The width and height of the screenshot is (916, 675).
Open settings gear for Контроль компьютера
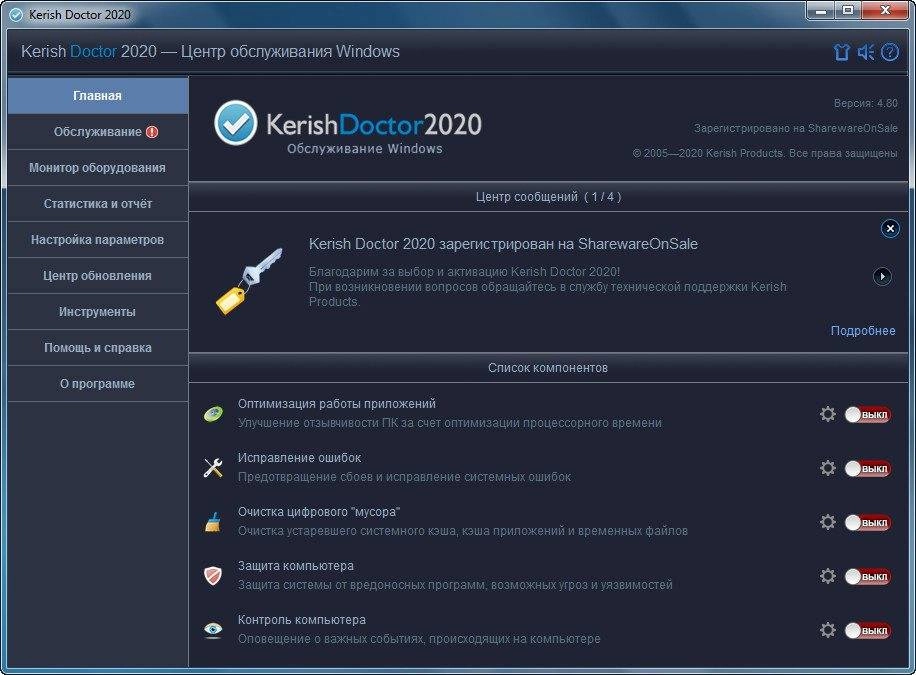(x=828, y=629)
